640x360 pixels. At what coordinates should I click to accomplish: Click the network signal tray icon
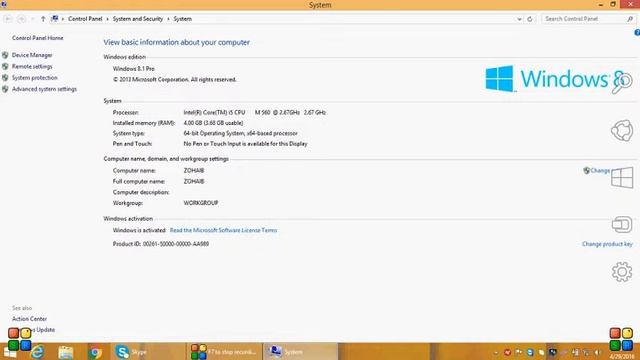pos(587,352)
